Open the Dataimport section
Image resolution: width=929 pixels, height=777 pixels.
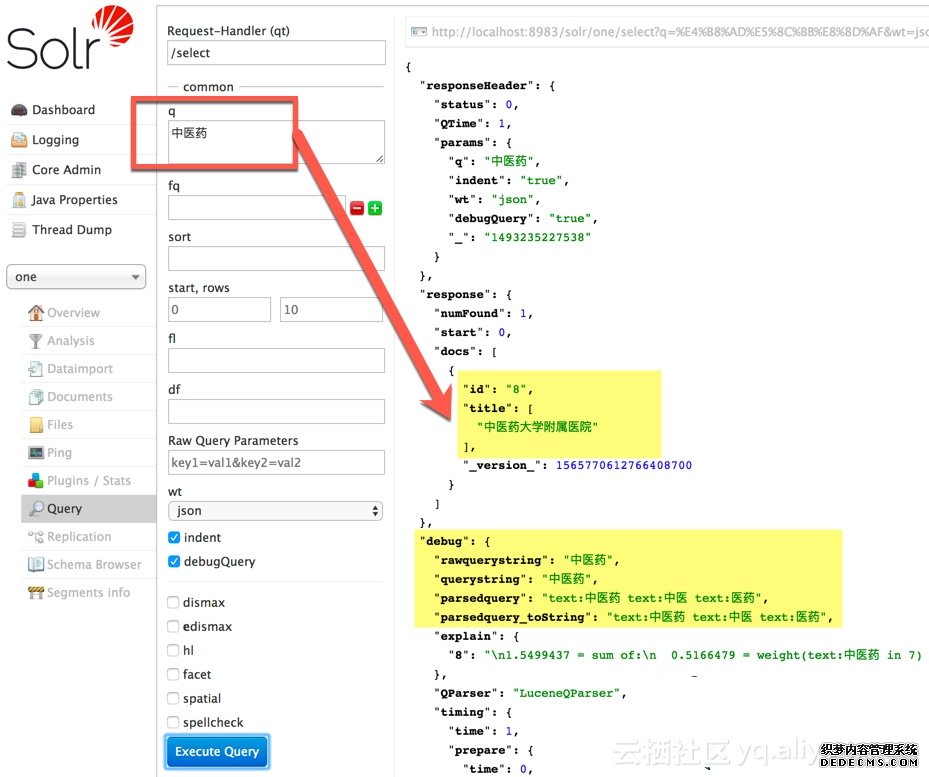pyautogui.click(x=79, y=369)
